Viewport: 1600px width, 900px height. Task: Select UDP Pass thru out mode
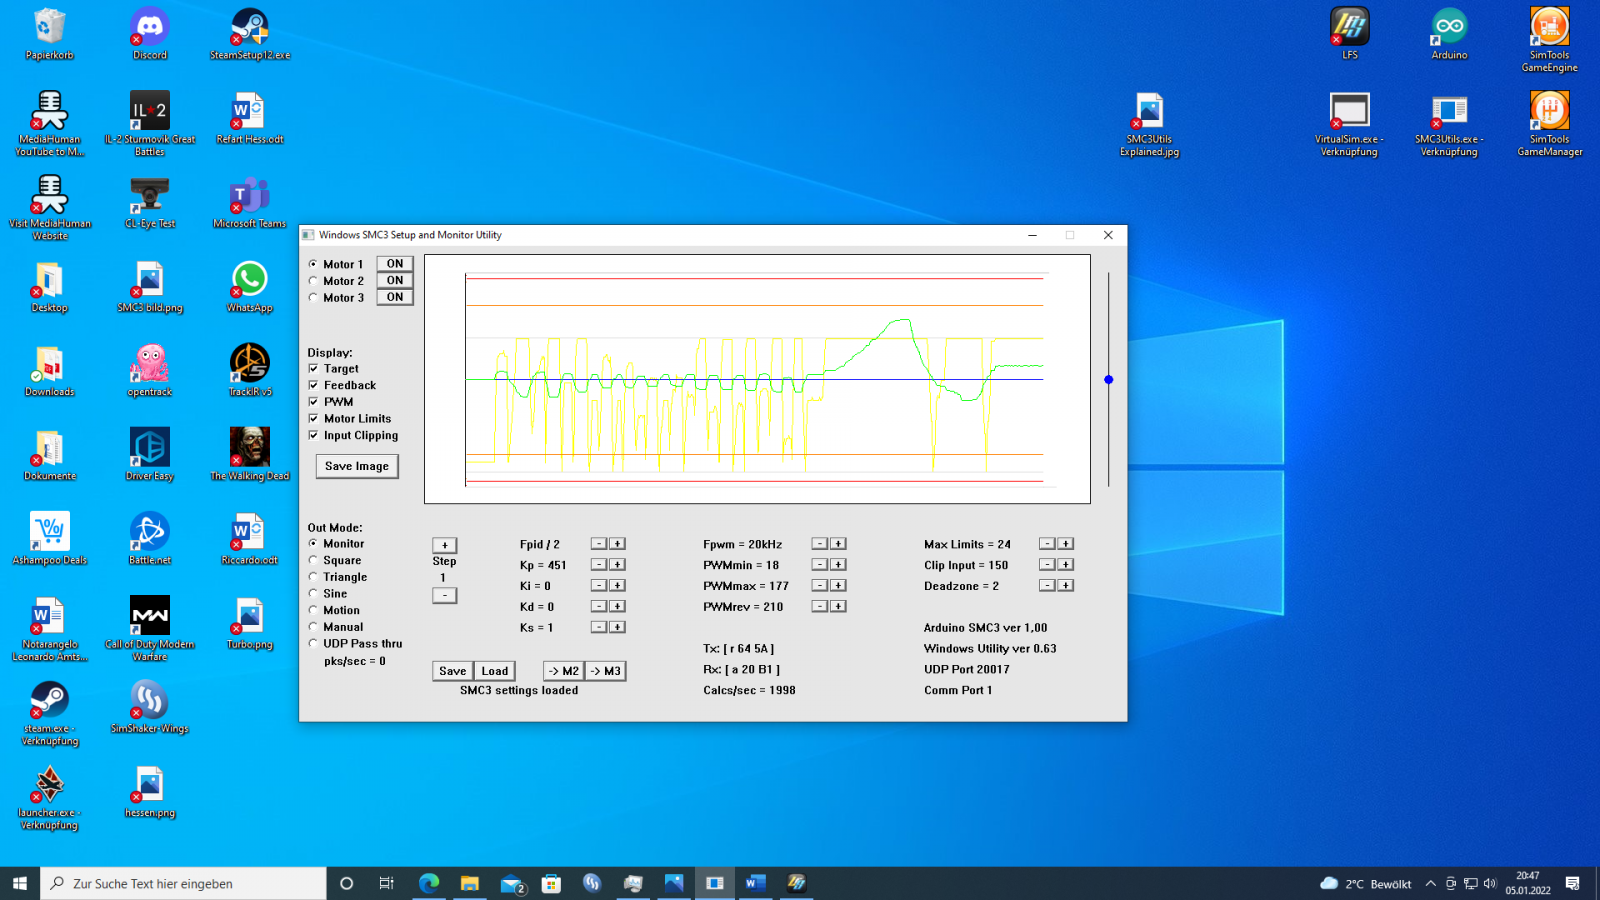[x=313, y=644]
